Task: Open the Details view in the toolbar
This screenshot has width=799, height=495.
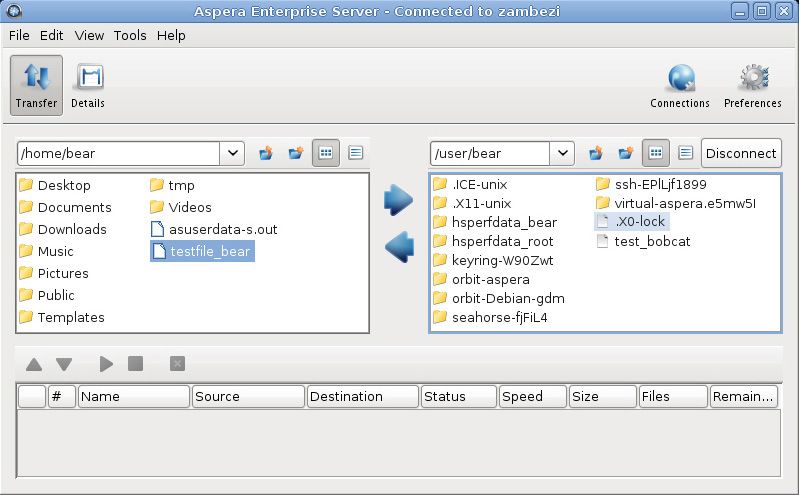Action: tap(88, 86)
